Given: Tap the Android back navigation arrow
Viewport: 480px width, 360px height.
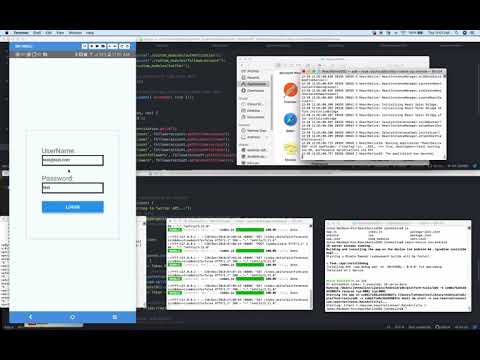Looking at the screenshot, I should [30, 317].
